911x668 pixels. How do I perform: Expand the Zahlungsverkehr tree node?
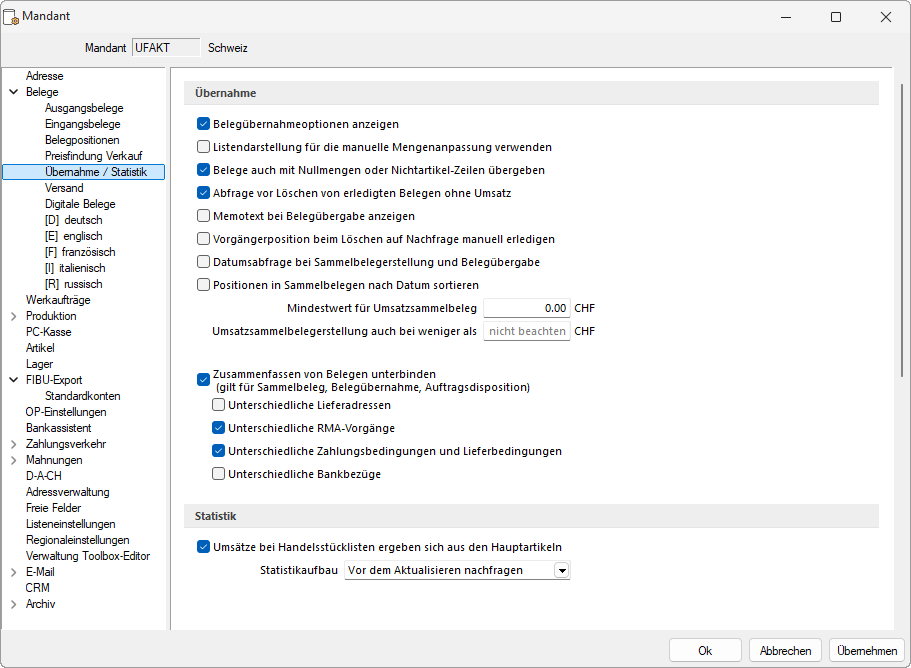[13, 444]
